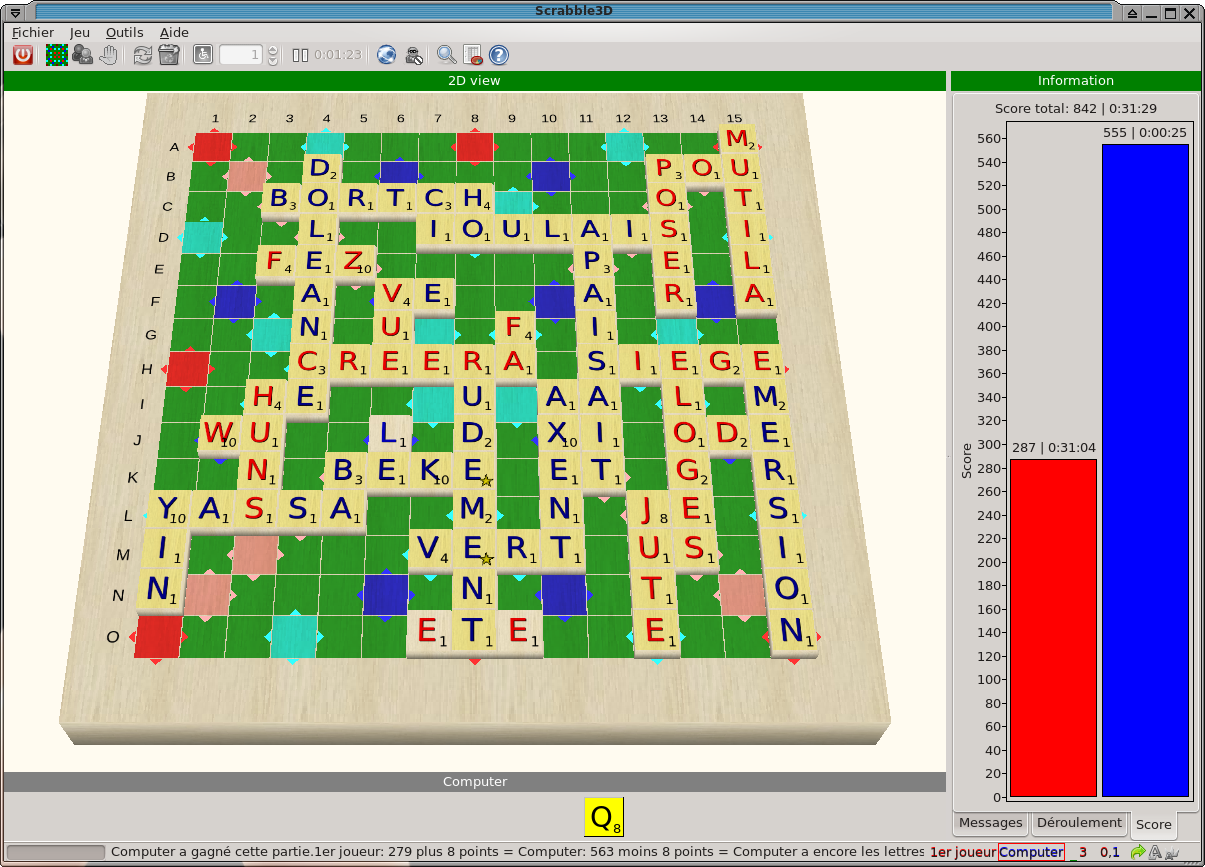
Task: Open the Aide menu
Action: (174, 32)
